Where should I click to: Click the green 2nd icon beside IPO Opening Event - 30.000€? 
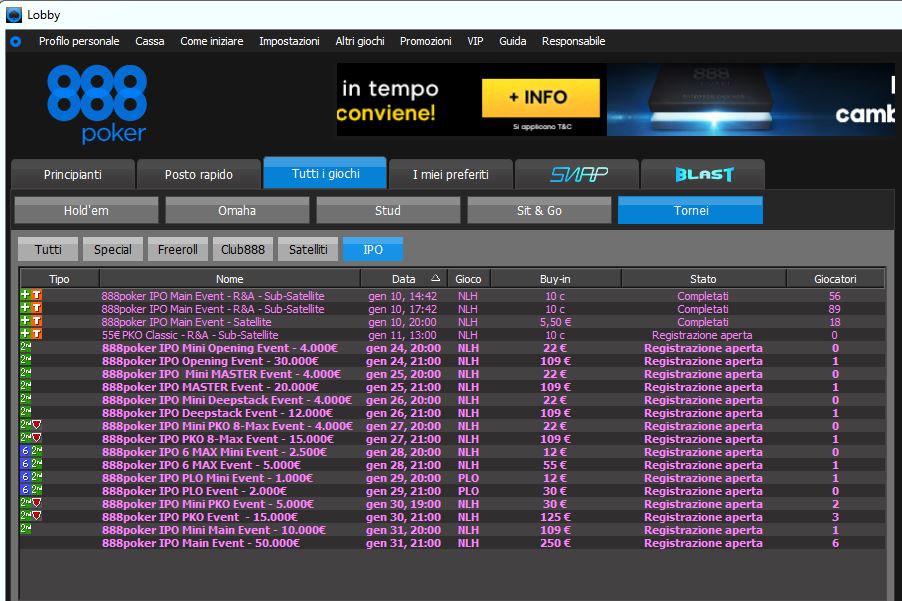[x=25, y=360]
